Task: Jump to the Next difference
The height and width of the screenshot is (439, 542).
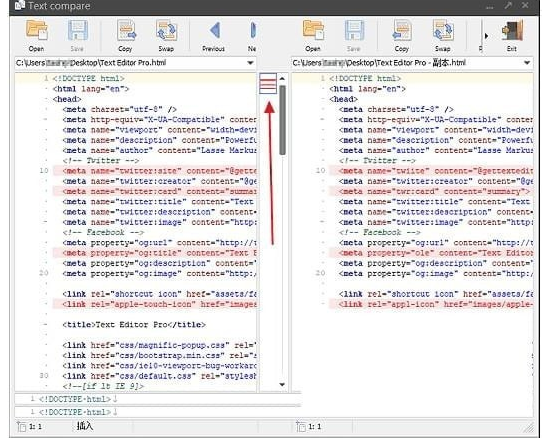Action: 252,36
